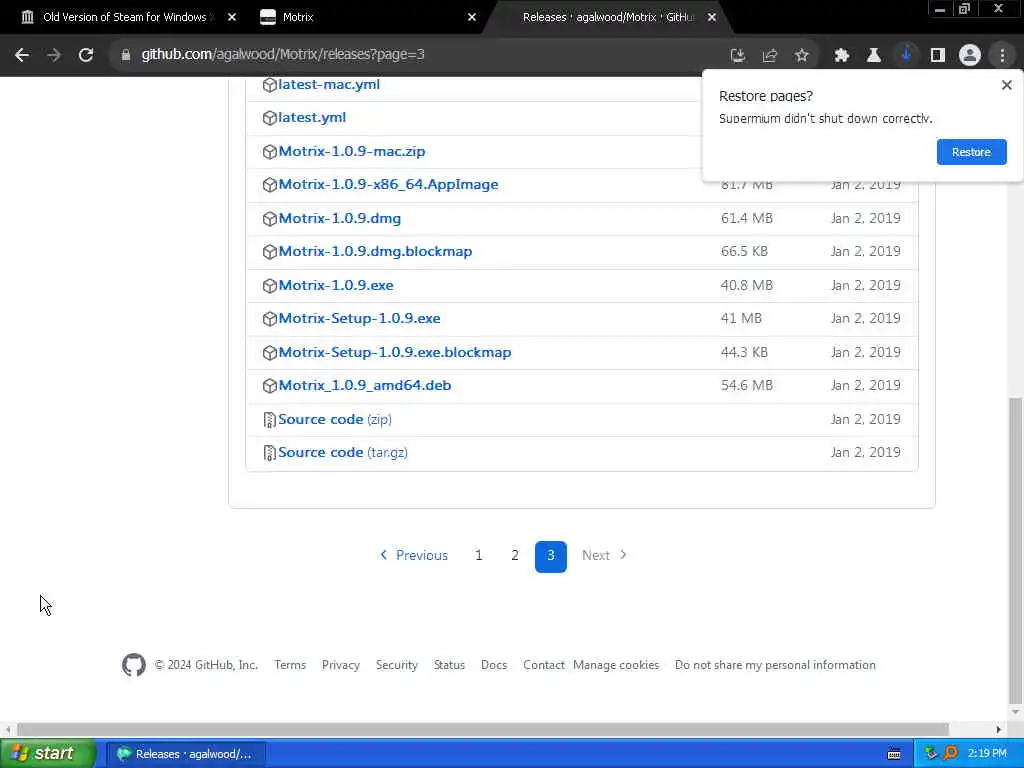Click package icon beside Motrix_1.0.9_amd64.deb
The image size is (1024, 768).
(x=269, y=386)
